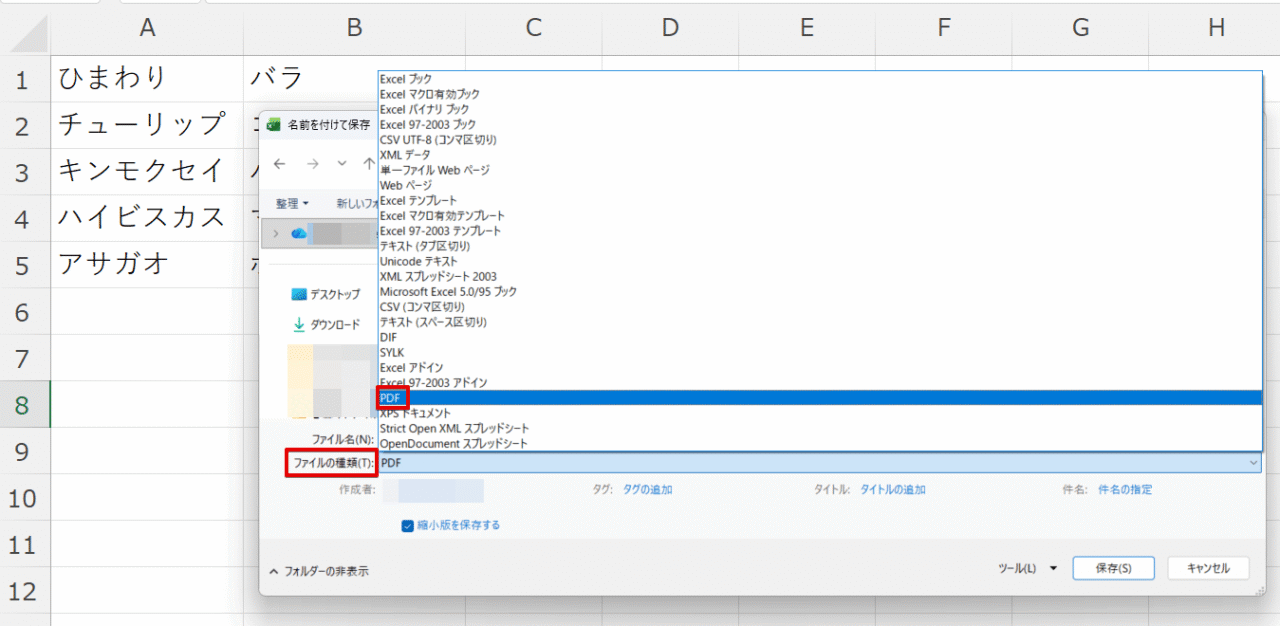Select cell A1 containing ひまわり
Image resolution: width=1280 pixels, height=626 pixels.
[x=147, y=78]
